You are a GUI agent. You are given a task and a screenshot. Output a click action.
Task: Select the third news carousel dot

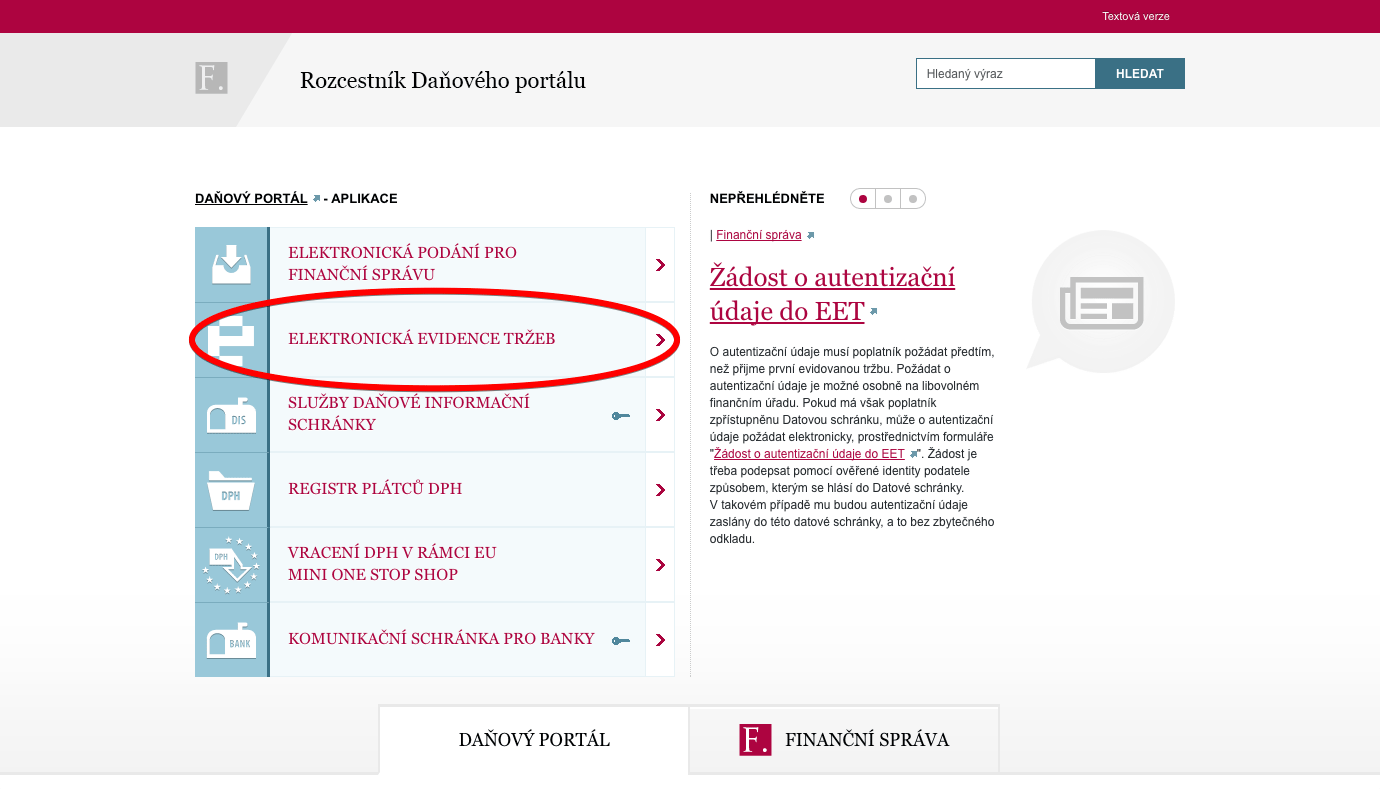913,199
